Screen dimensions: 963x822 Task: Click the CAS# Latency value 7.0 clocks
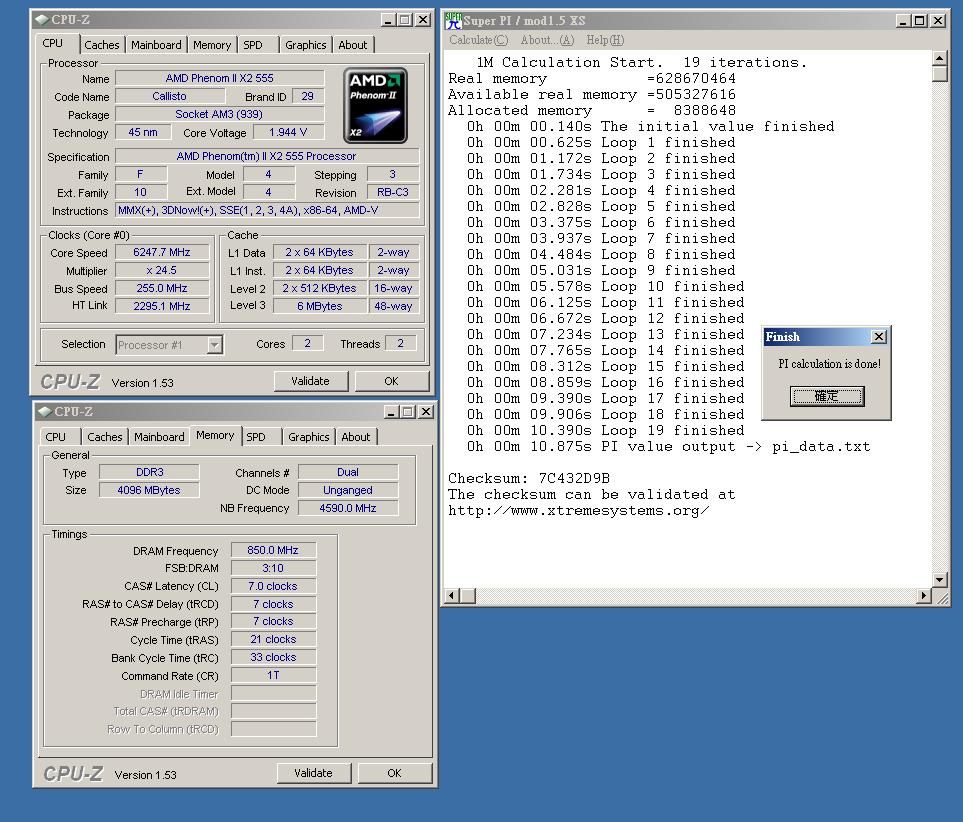point(273,586)
